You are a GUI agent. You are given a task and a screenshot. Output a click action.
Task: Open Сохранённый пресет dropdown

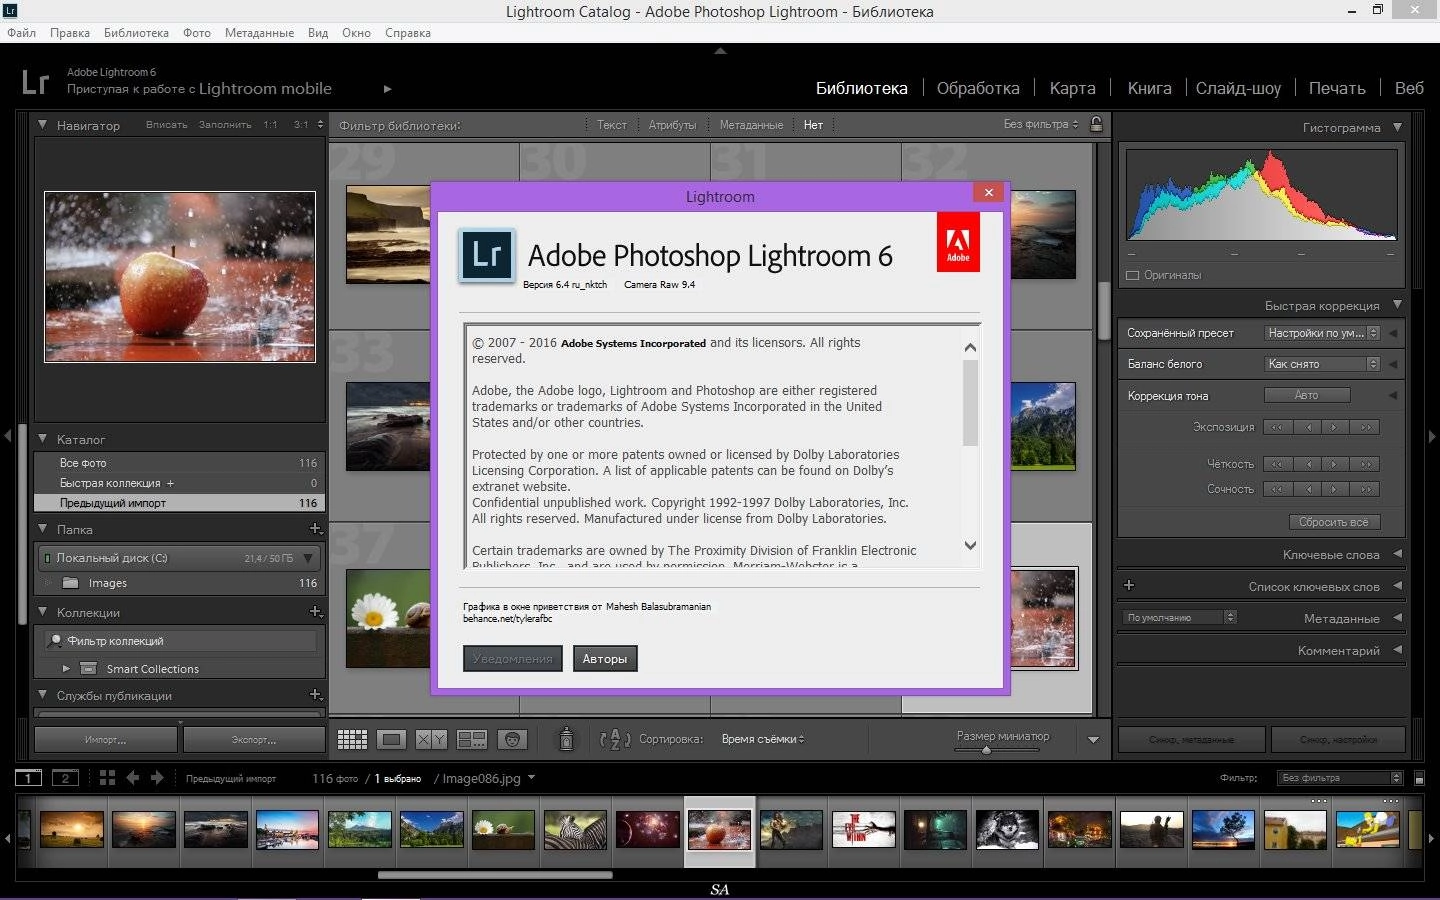1323,333
